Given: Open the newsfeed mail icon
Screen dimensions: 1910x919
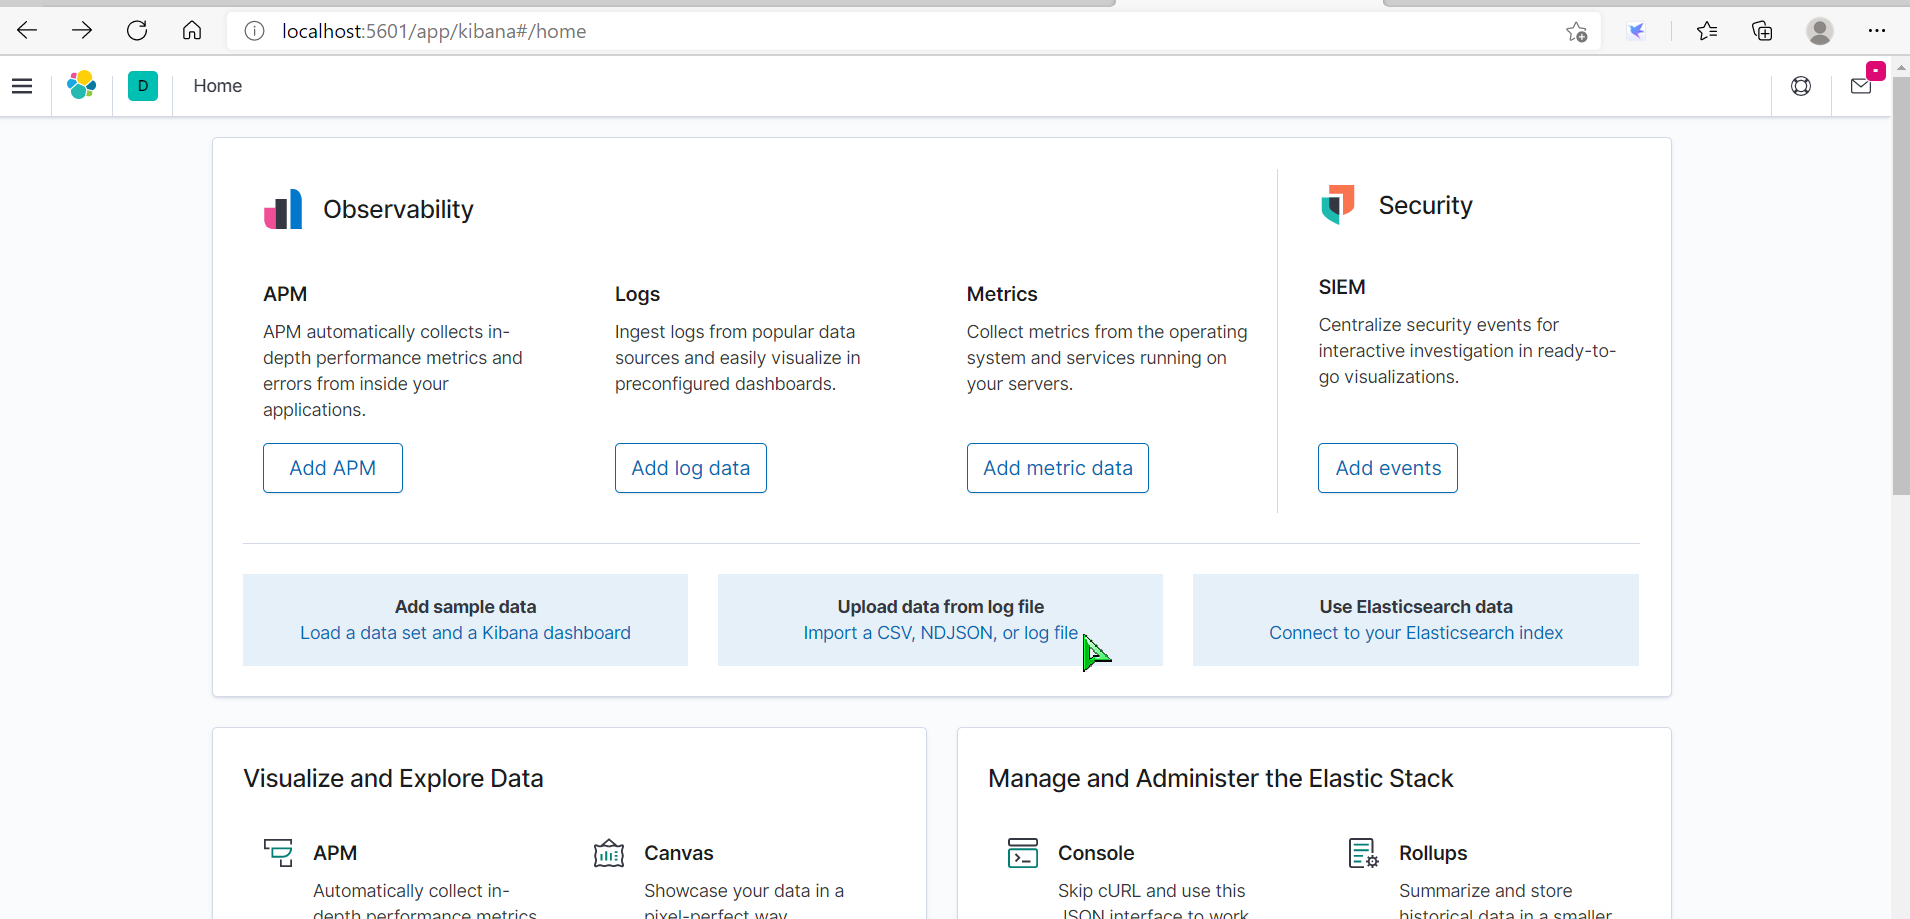Looking at the screenshot, I should [1861, 86].
